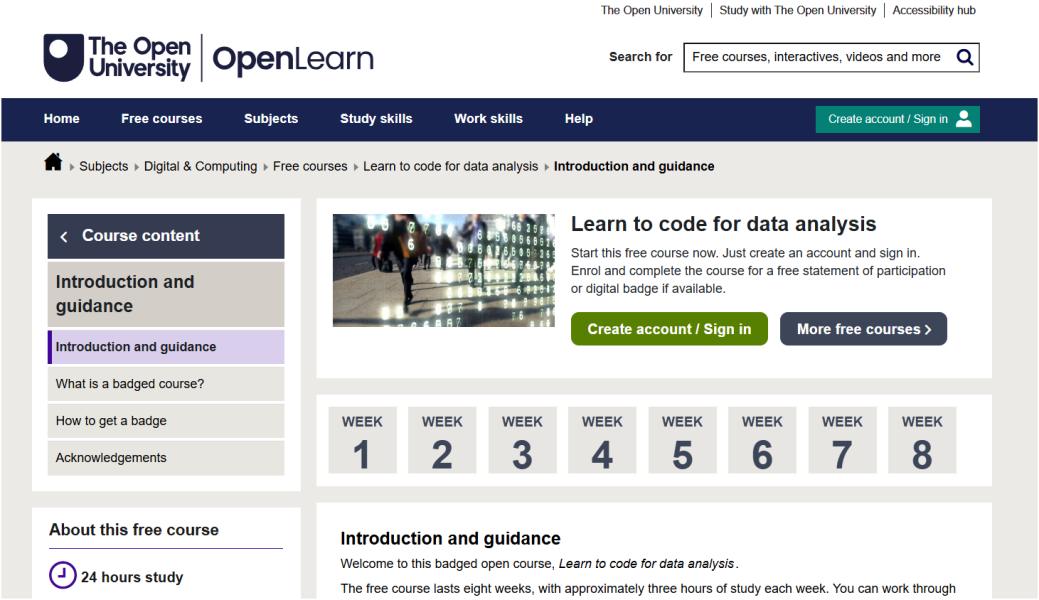The image size is (1039, 600).
Task: Click the green Create account / Sign in button
Action: click(x=669, y=329)
